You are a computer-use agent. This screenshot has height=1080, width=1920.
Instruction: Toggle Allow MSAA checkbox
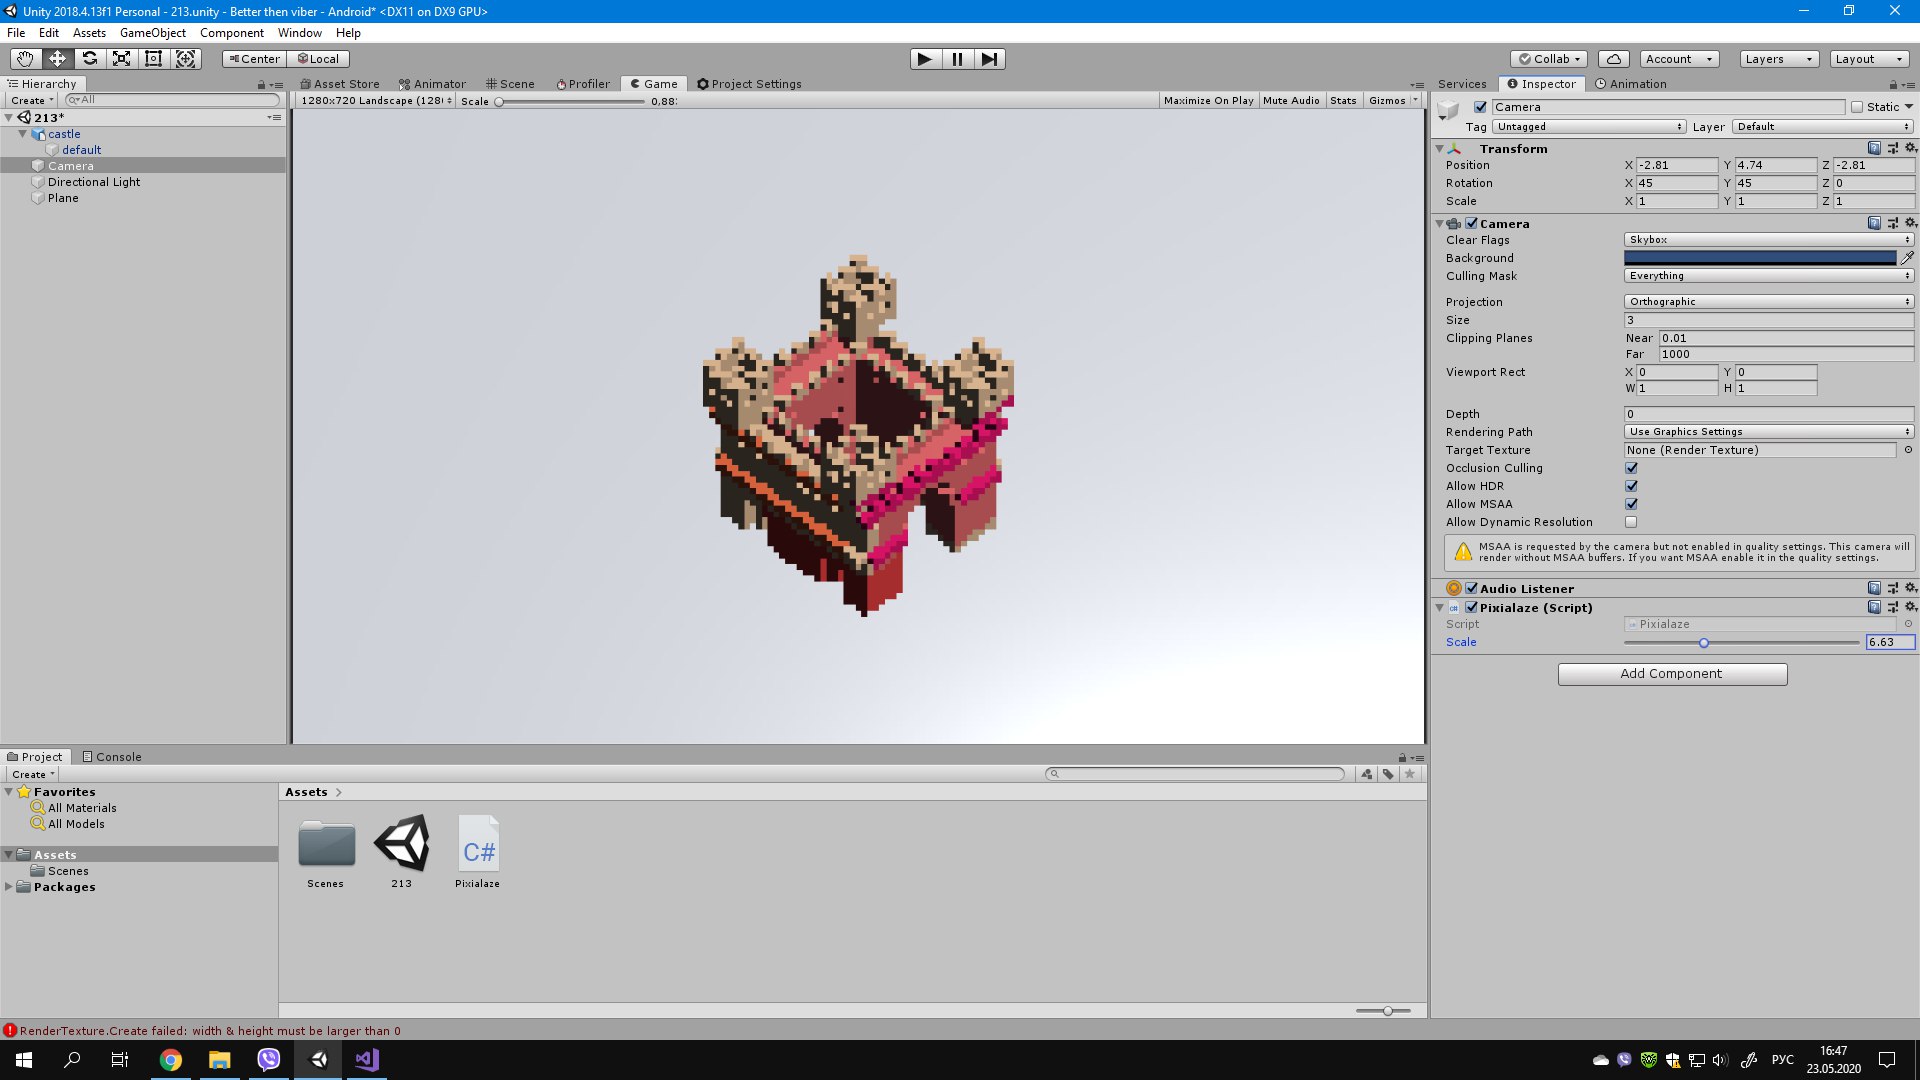(1631, 504)
